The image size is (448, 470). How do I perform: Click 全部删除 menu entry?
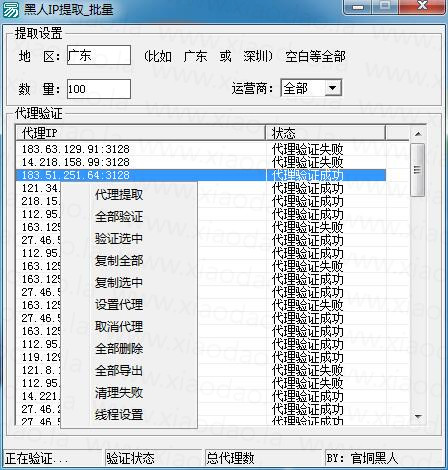tap(119, 349)
